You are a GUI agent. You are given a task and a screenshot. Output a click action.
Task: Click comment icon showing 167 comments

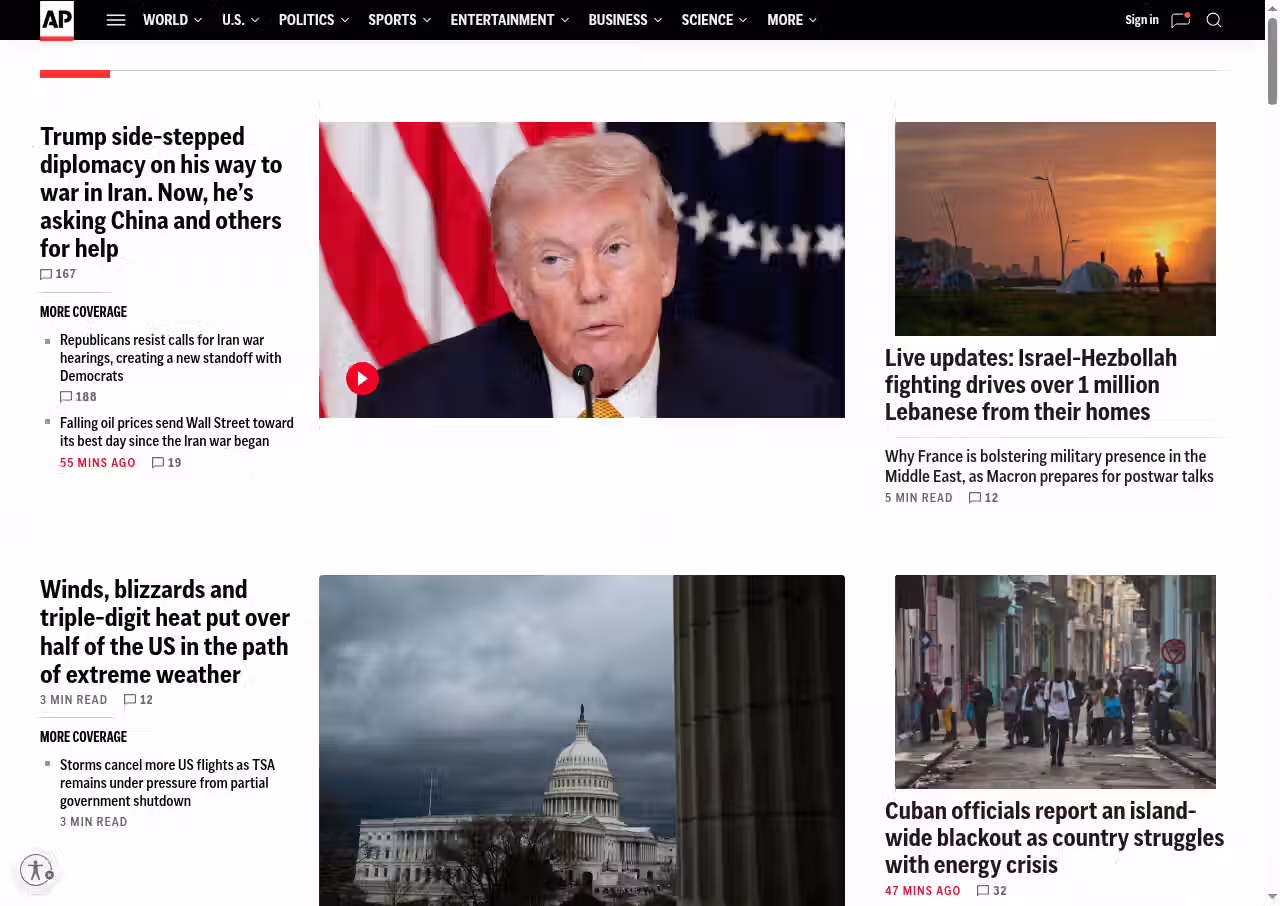47,274
